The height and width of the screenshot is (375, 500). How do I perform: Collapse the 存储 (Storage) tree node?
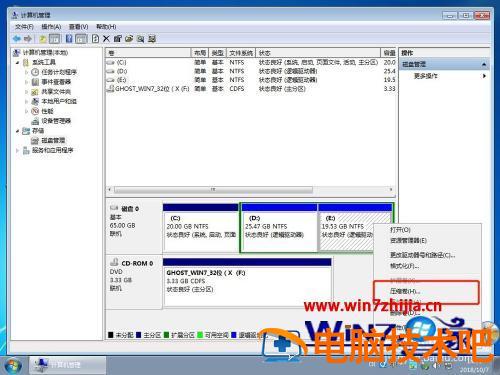17,131
